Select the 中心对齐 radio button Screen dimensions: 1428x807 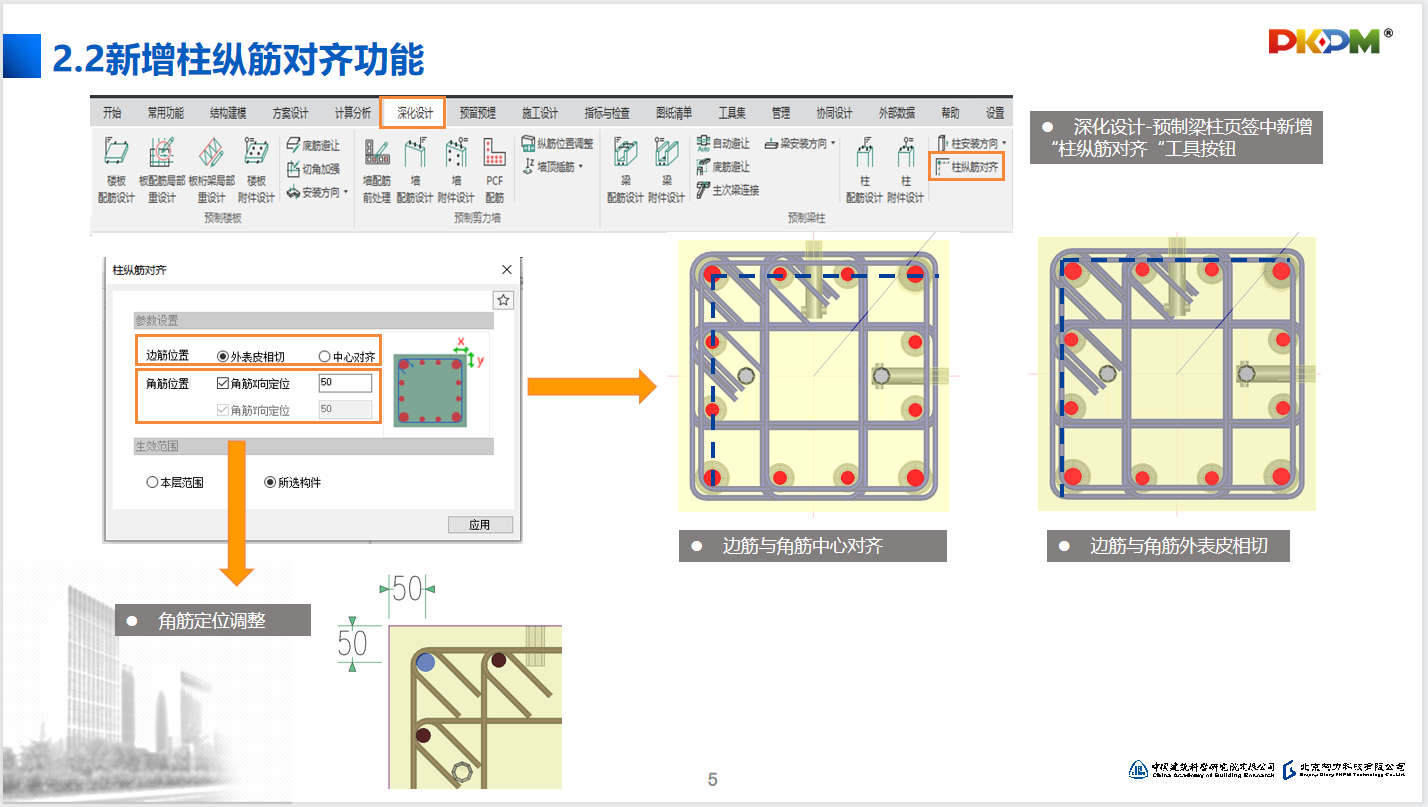click(324, 357)
